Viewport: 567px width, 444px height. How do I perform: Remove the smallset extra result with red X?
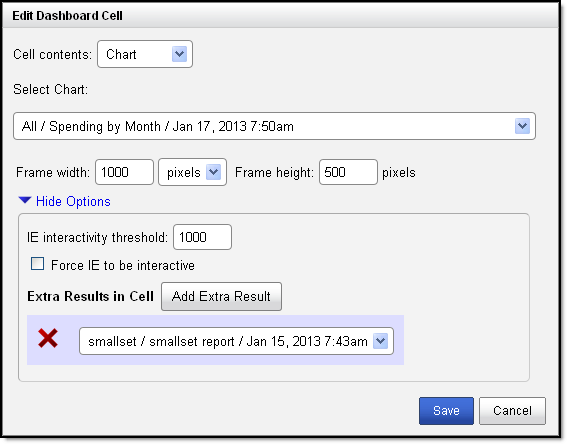coord(48,339)
